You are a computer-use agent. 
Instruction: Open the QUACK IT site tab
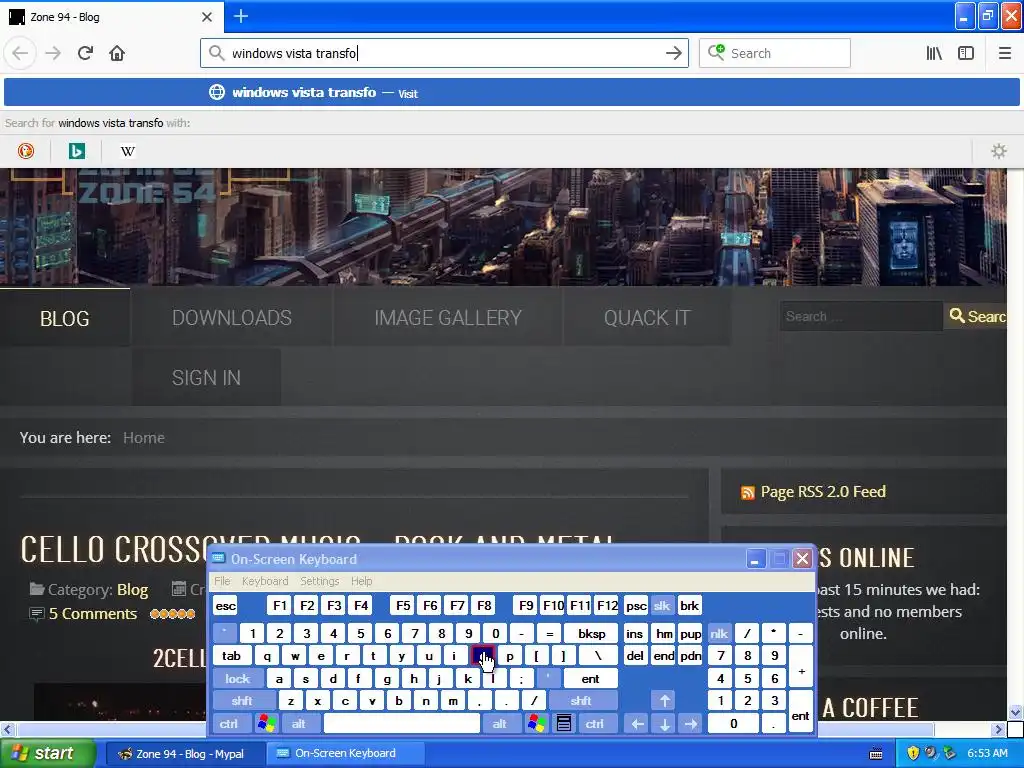(x=647, y=317)
